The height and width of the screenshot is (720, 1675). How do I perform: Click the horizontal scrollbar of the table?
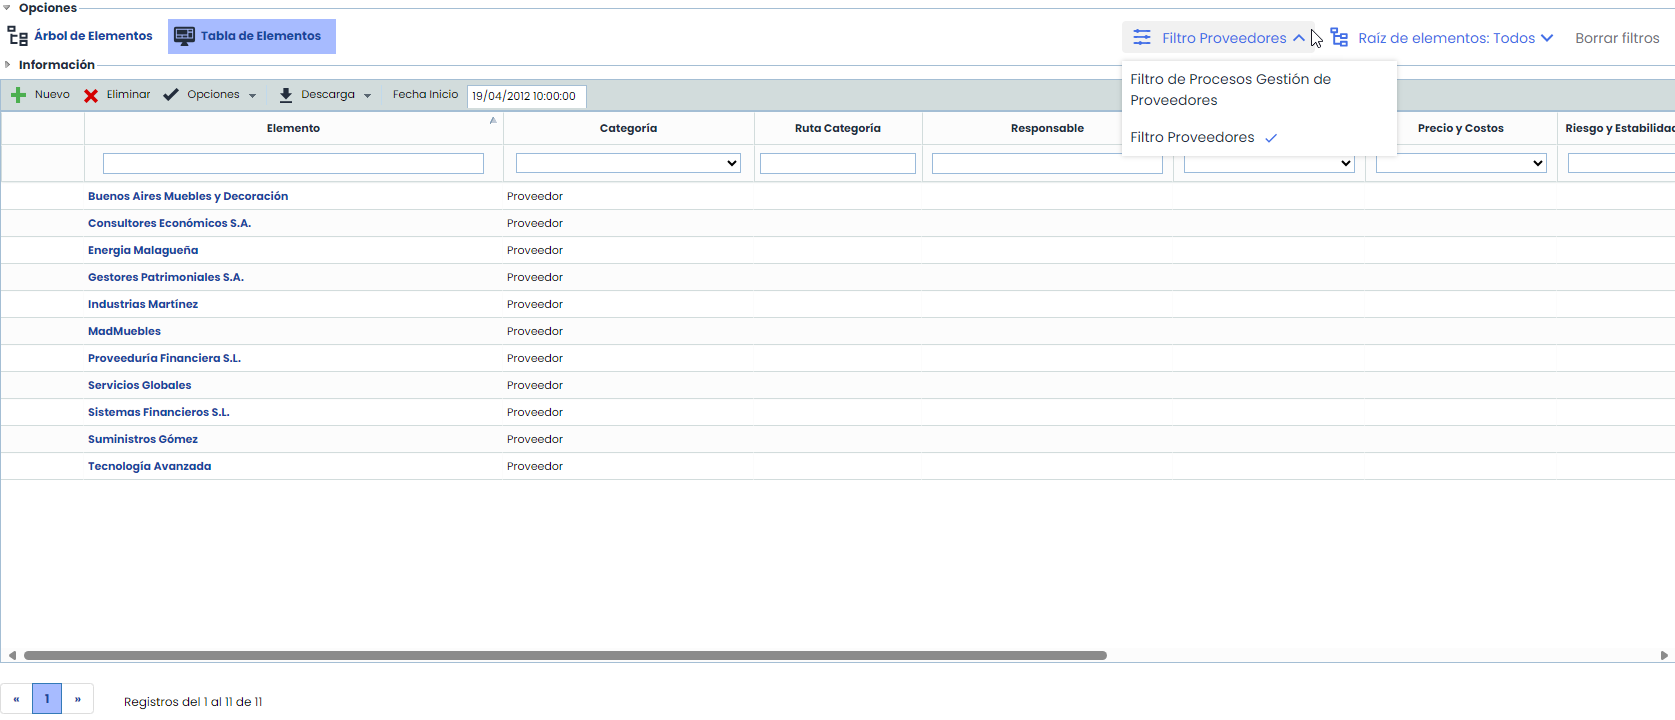565,656
